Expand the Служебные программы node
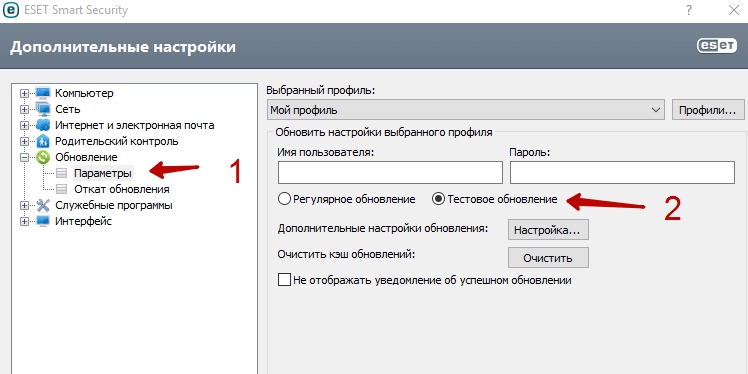The width and height of the screenshot is (748, 374). [24, 206]
